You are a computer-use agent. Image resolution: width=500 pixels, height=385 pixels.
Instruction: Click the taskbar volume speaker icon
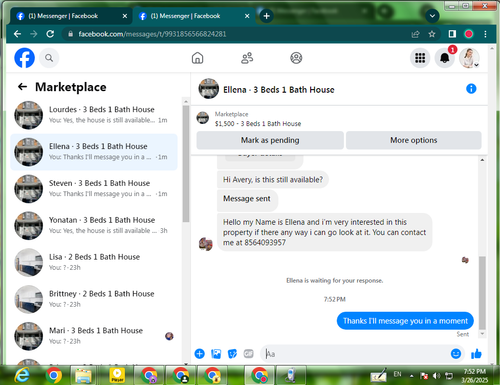[x=436, y=376]
